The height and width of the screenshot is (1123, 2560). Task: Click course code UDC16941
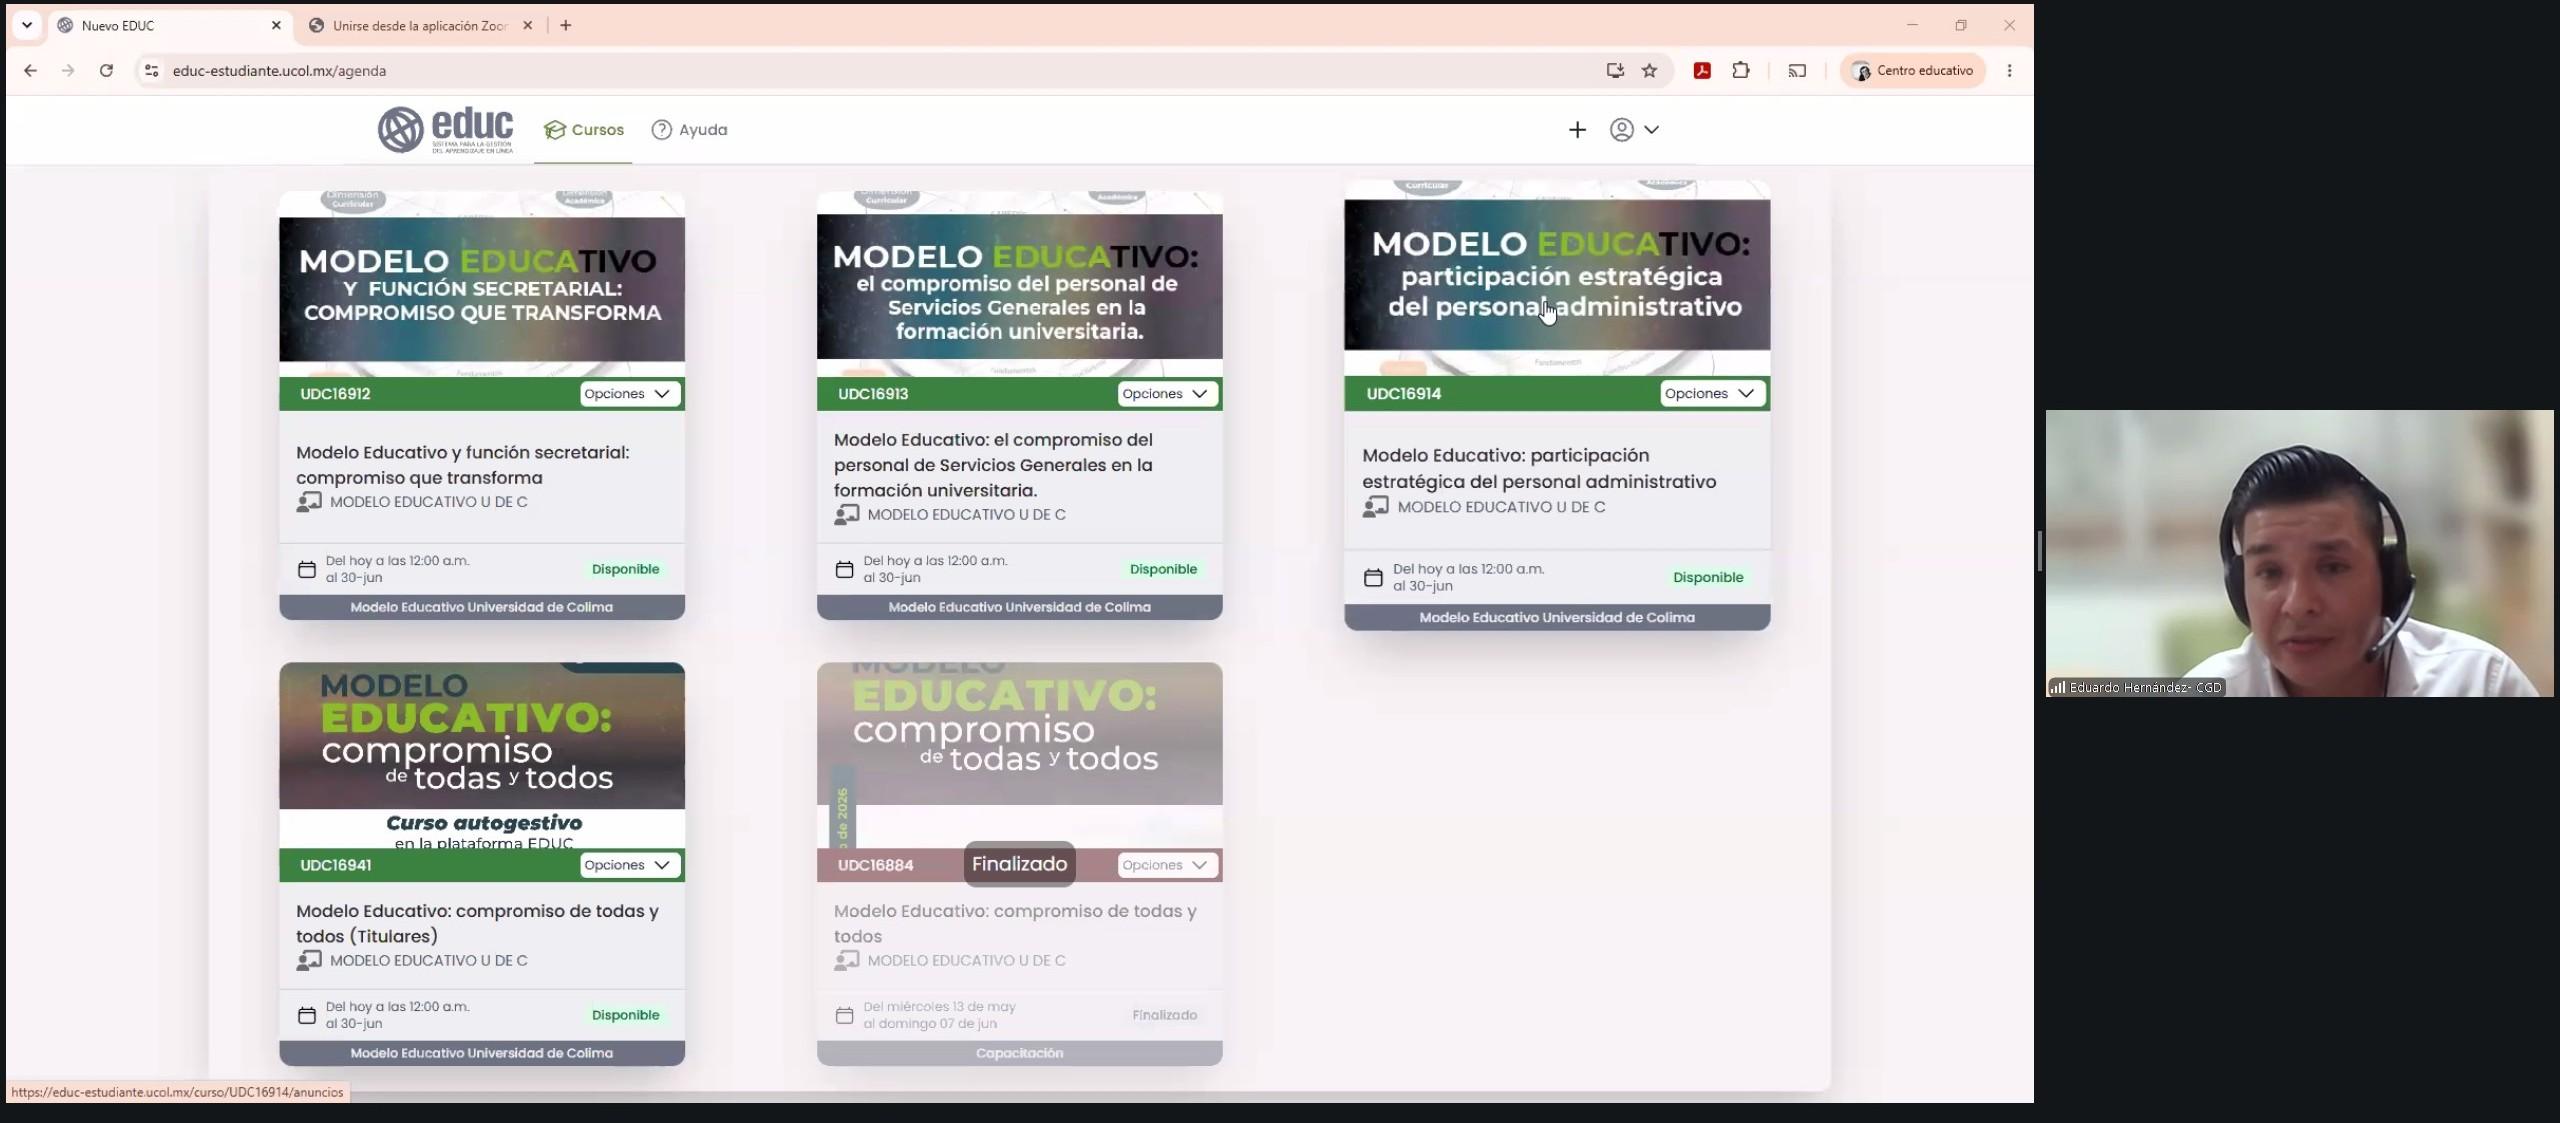click(x=335, y=865)
